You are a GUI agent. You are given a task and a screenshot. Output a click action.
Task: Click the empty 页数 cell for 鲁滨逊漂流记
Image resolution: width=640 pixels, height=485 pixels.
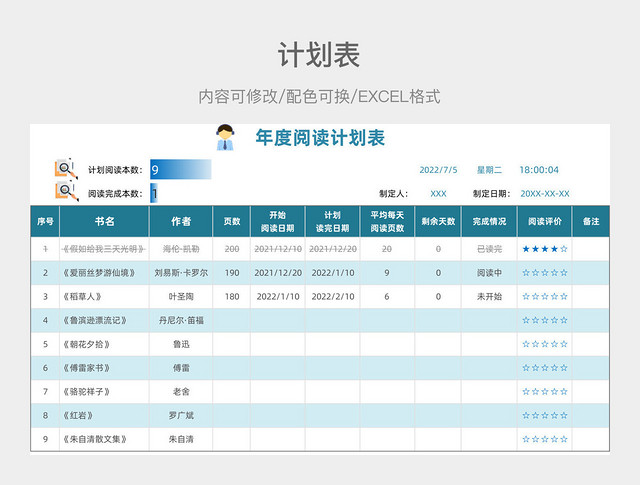click(x=231, y=320)
